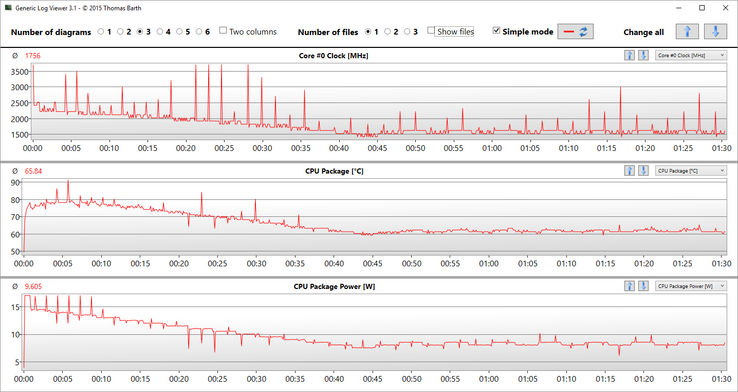Uncheck the Simple mode checkbox

pos(496,31)
